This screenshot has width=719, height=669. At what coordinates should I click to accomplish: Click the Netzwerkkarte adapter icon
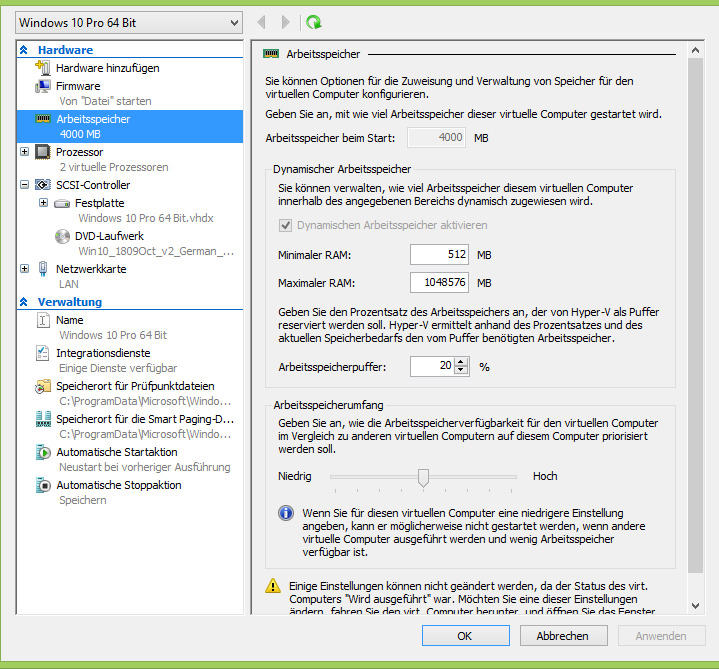(x=43, y=269)
